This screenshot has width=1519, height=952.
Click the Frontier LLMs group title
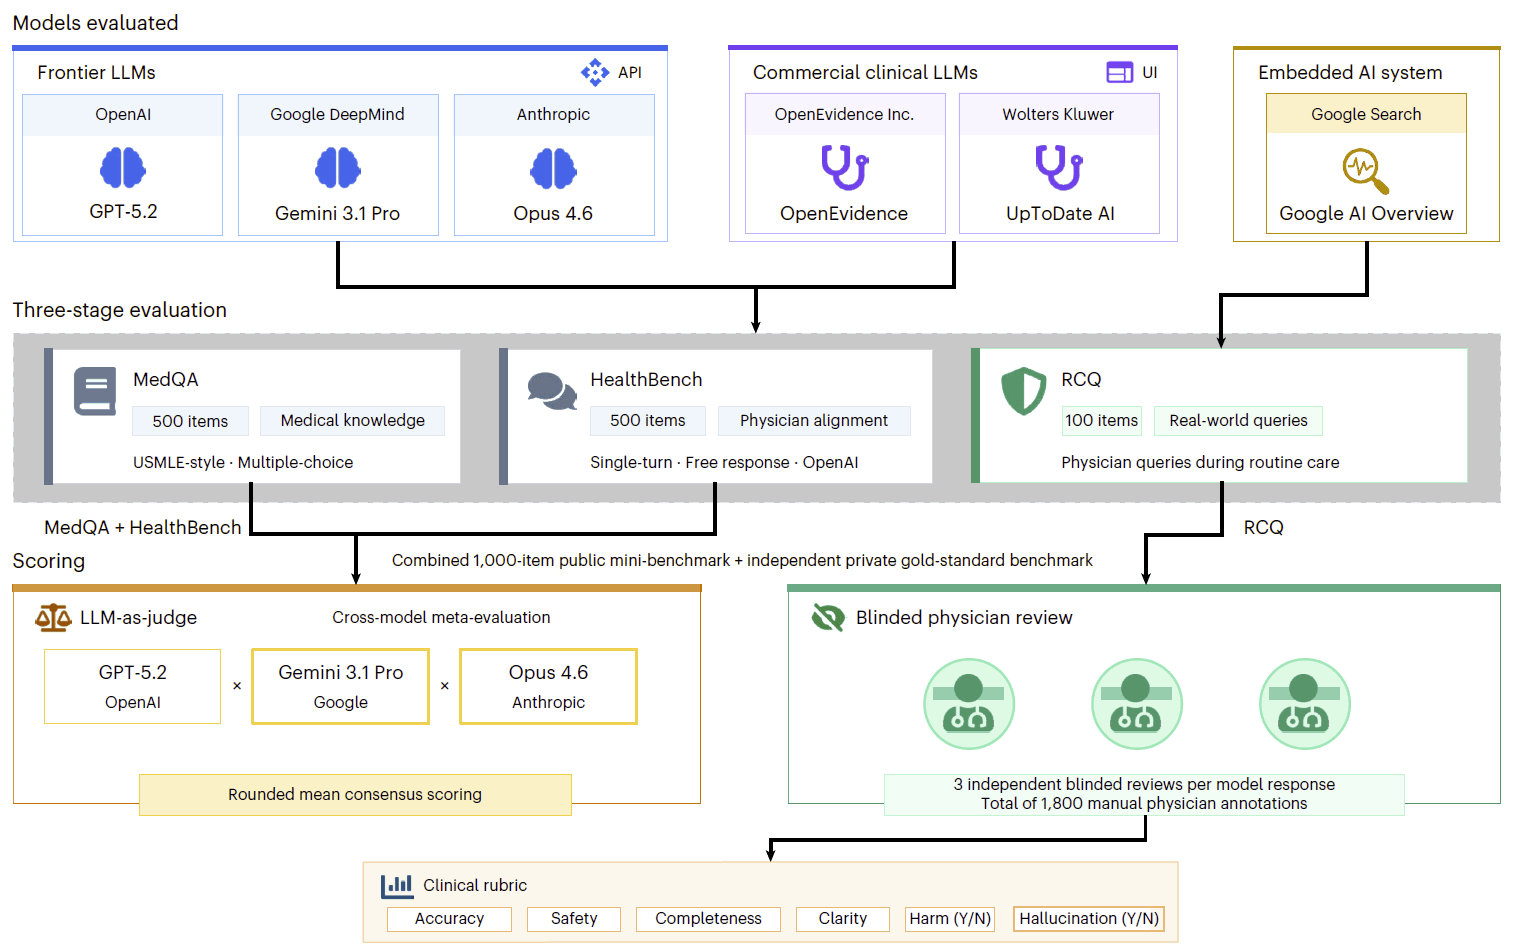pyautogui.click(x=96, y=73)
